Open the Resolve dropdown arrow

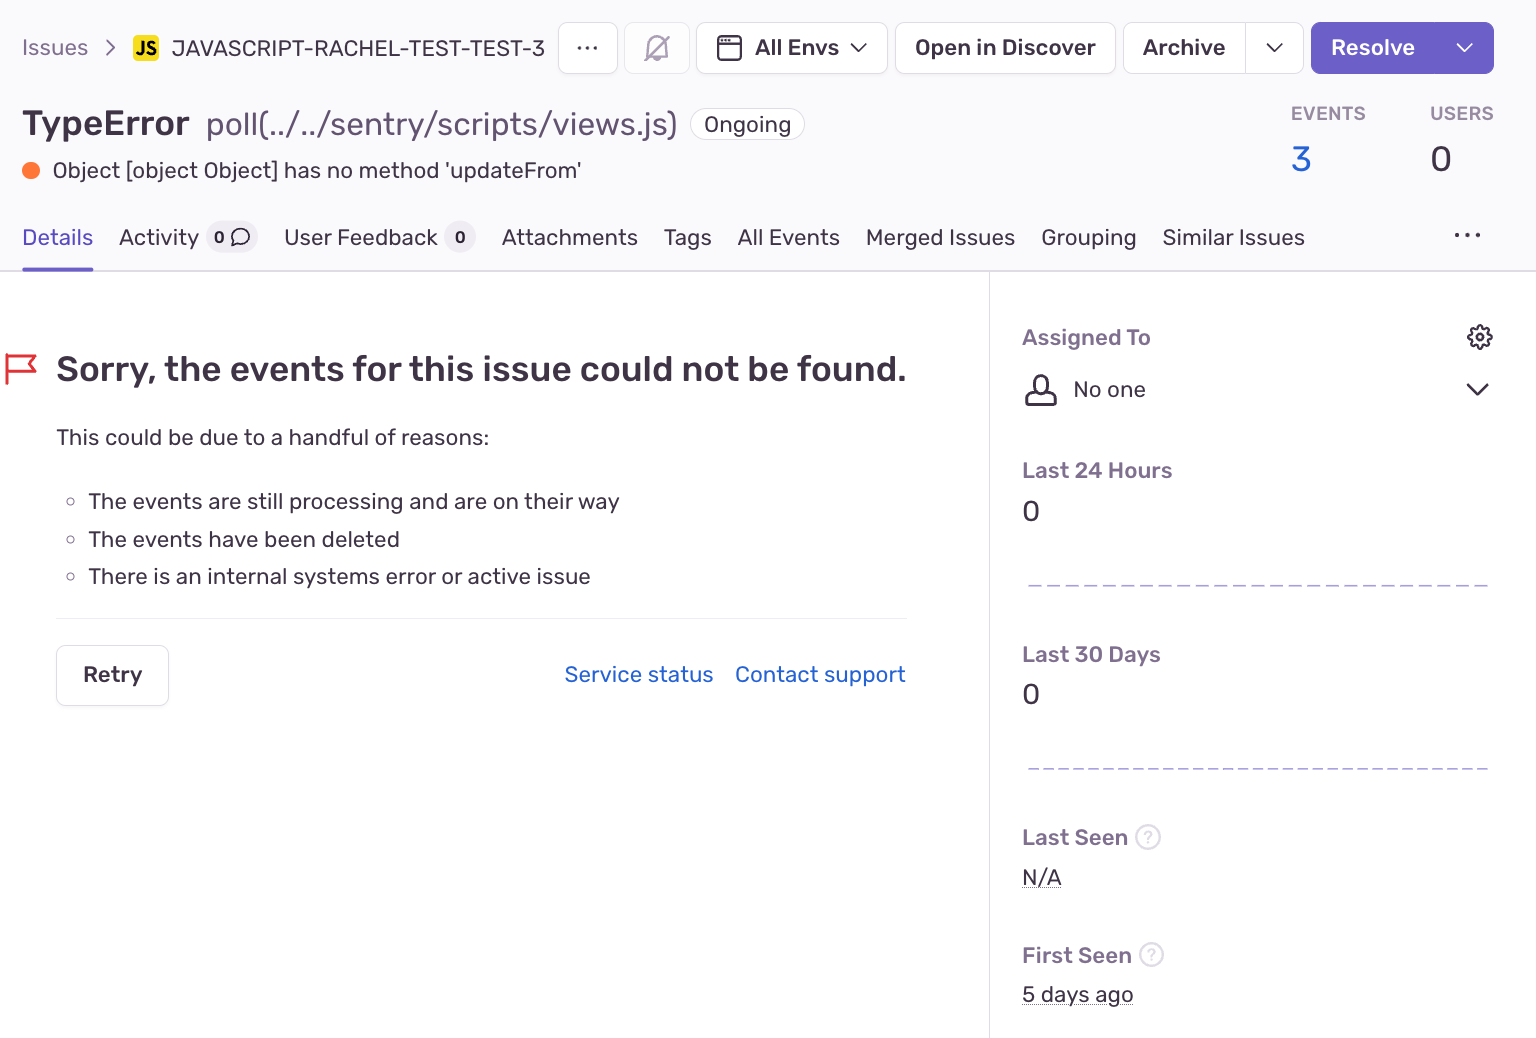[x=1464, y=47]
